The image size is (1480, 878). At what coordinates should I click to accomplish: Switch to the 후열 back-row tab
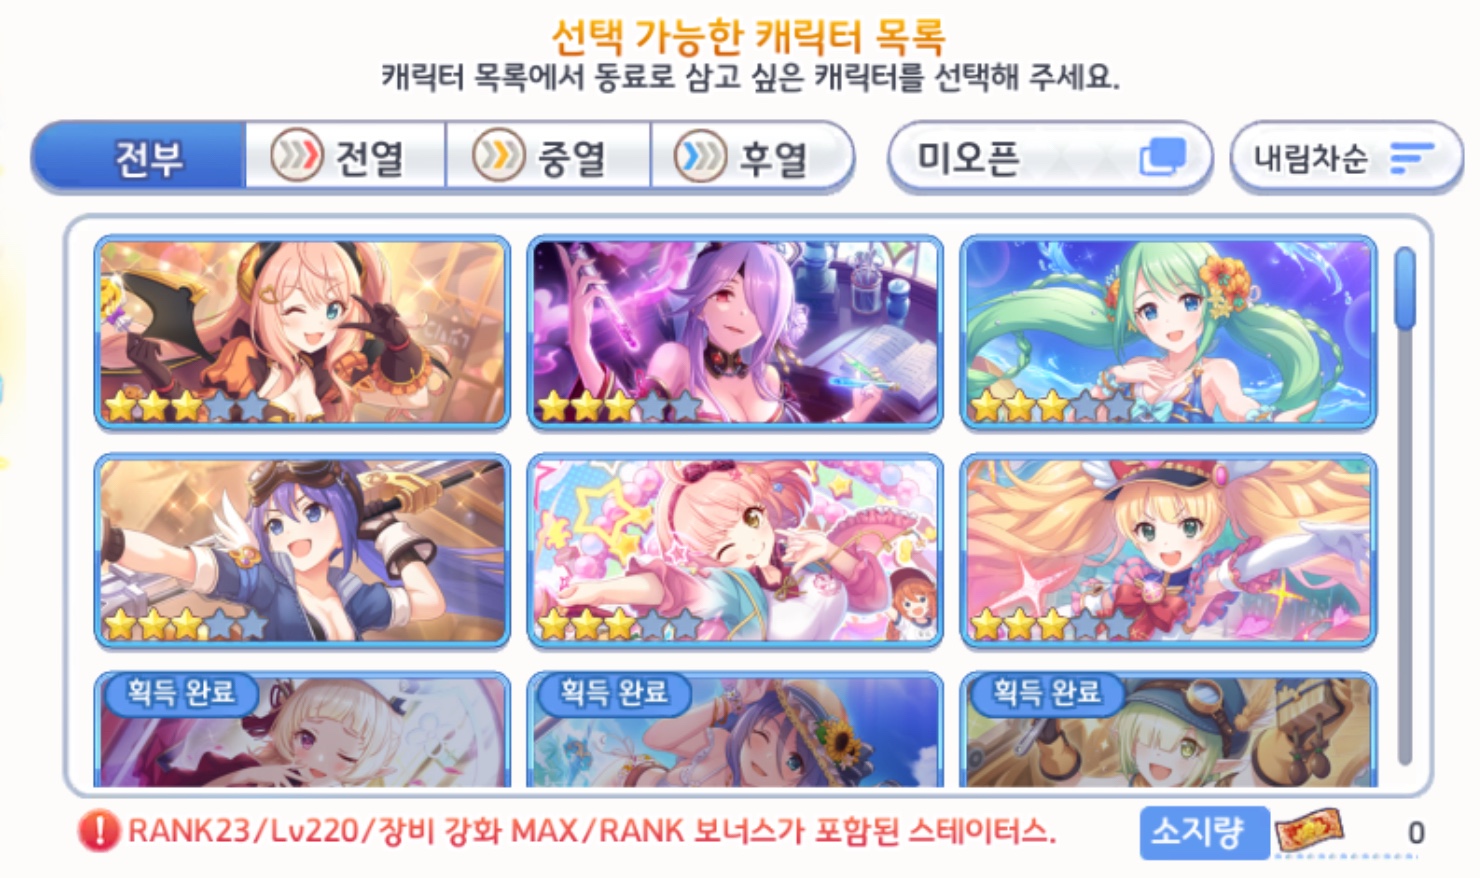(x=751, y=157)
